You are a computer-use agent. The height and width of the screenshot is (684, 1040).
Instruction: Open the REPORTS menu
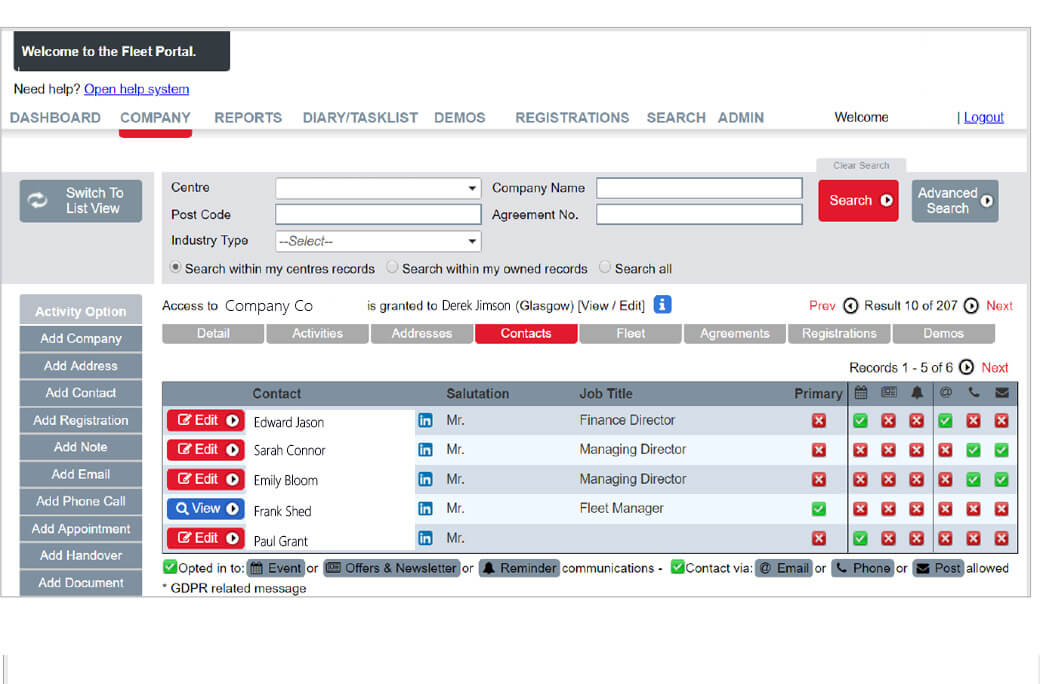pos(248,117)
